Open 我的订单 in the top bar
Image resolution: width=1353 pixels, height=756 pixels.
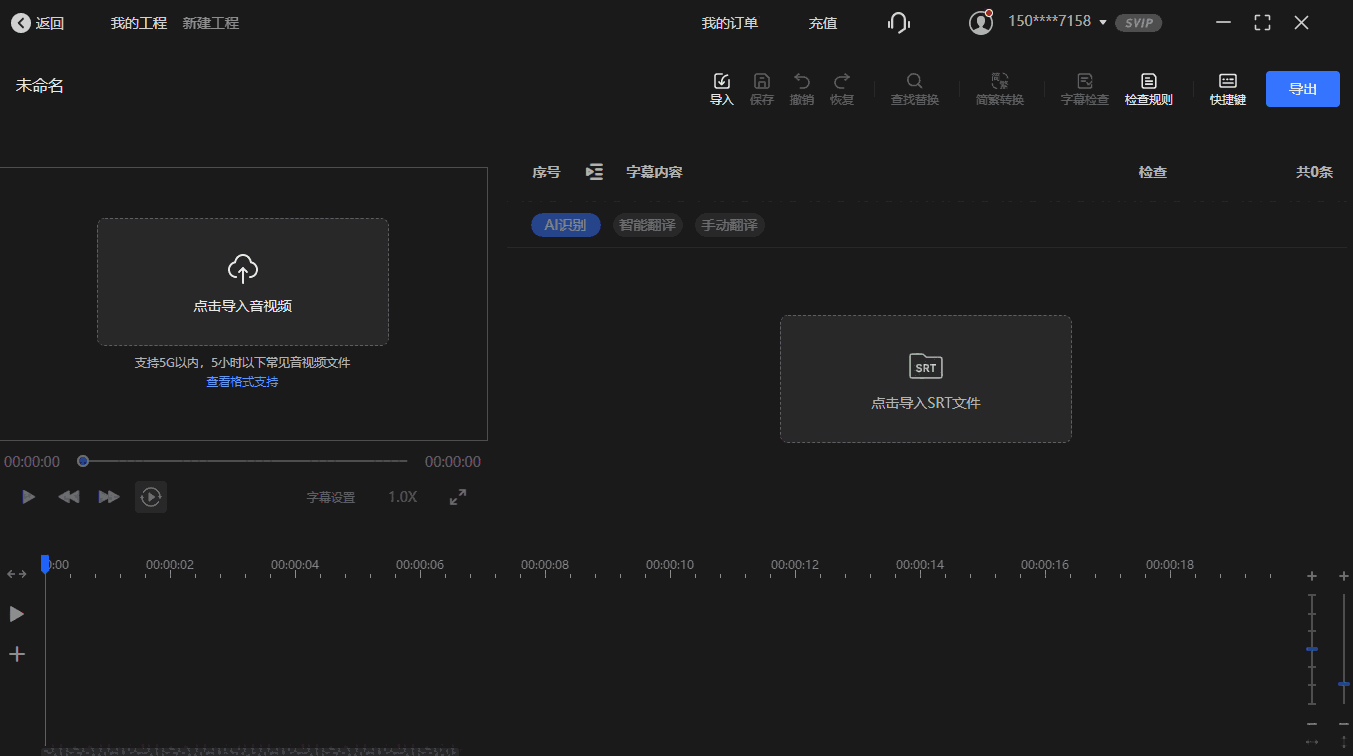click(x=730, y=23)
